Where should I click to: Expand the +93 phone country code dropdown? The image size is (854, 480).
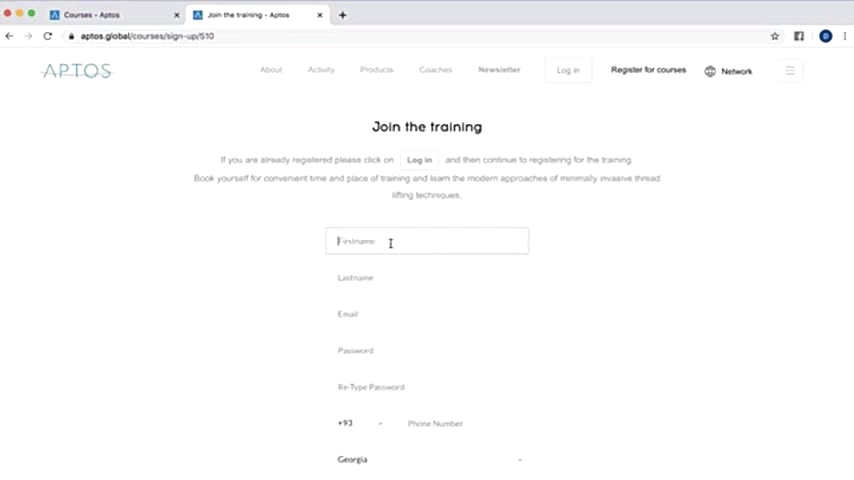(360, 423)
